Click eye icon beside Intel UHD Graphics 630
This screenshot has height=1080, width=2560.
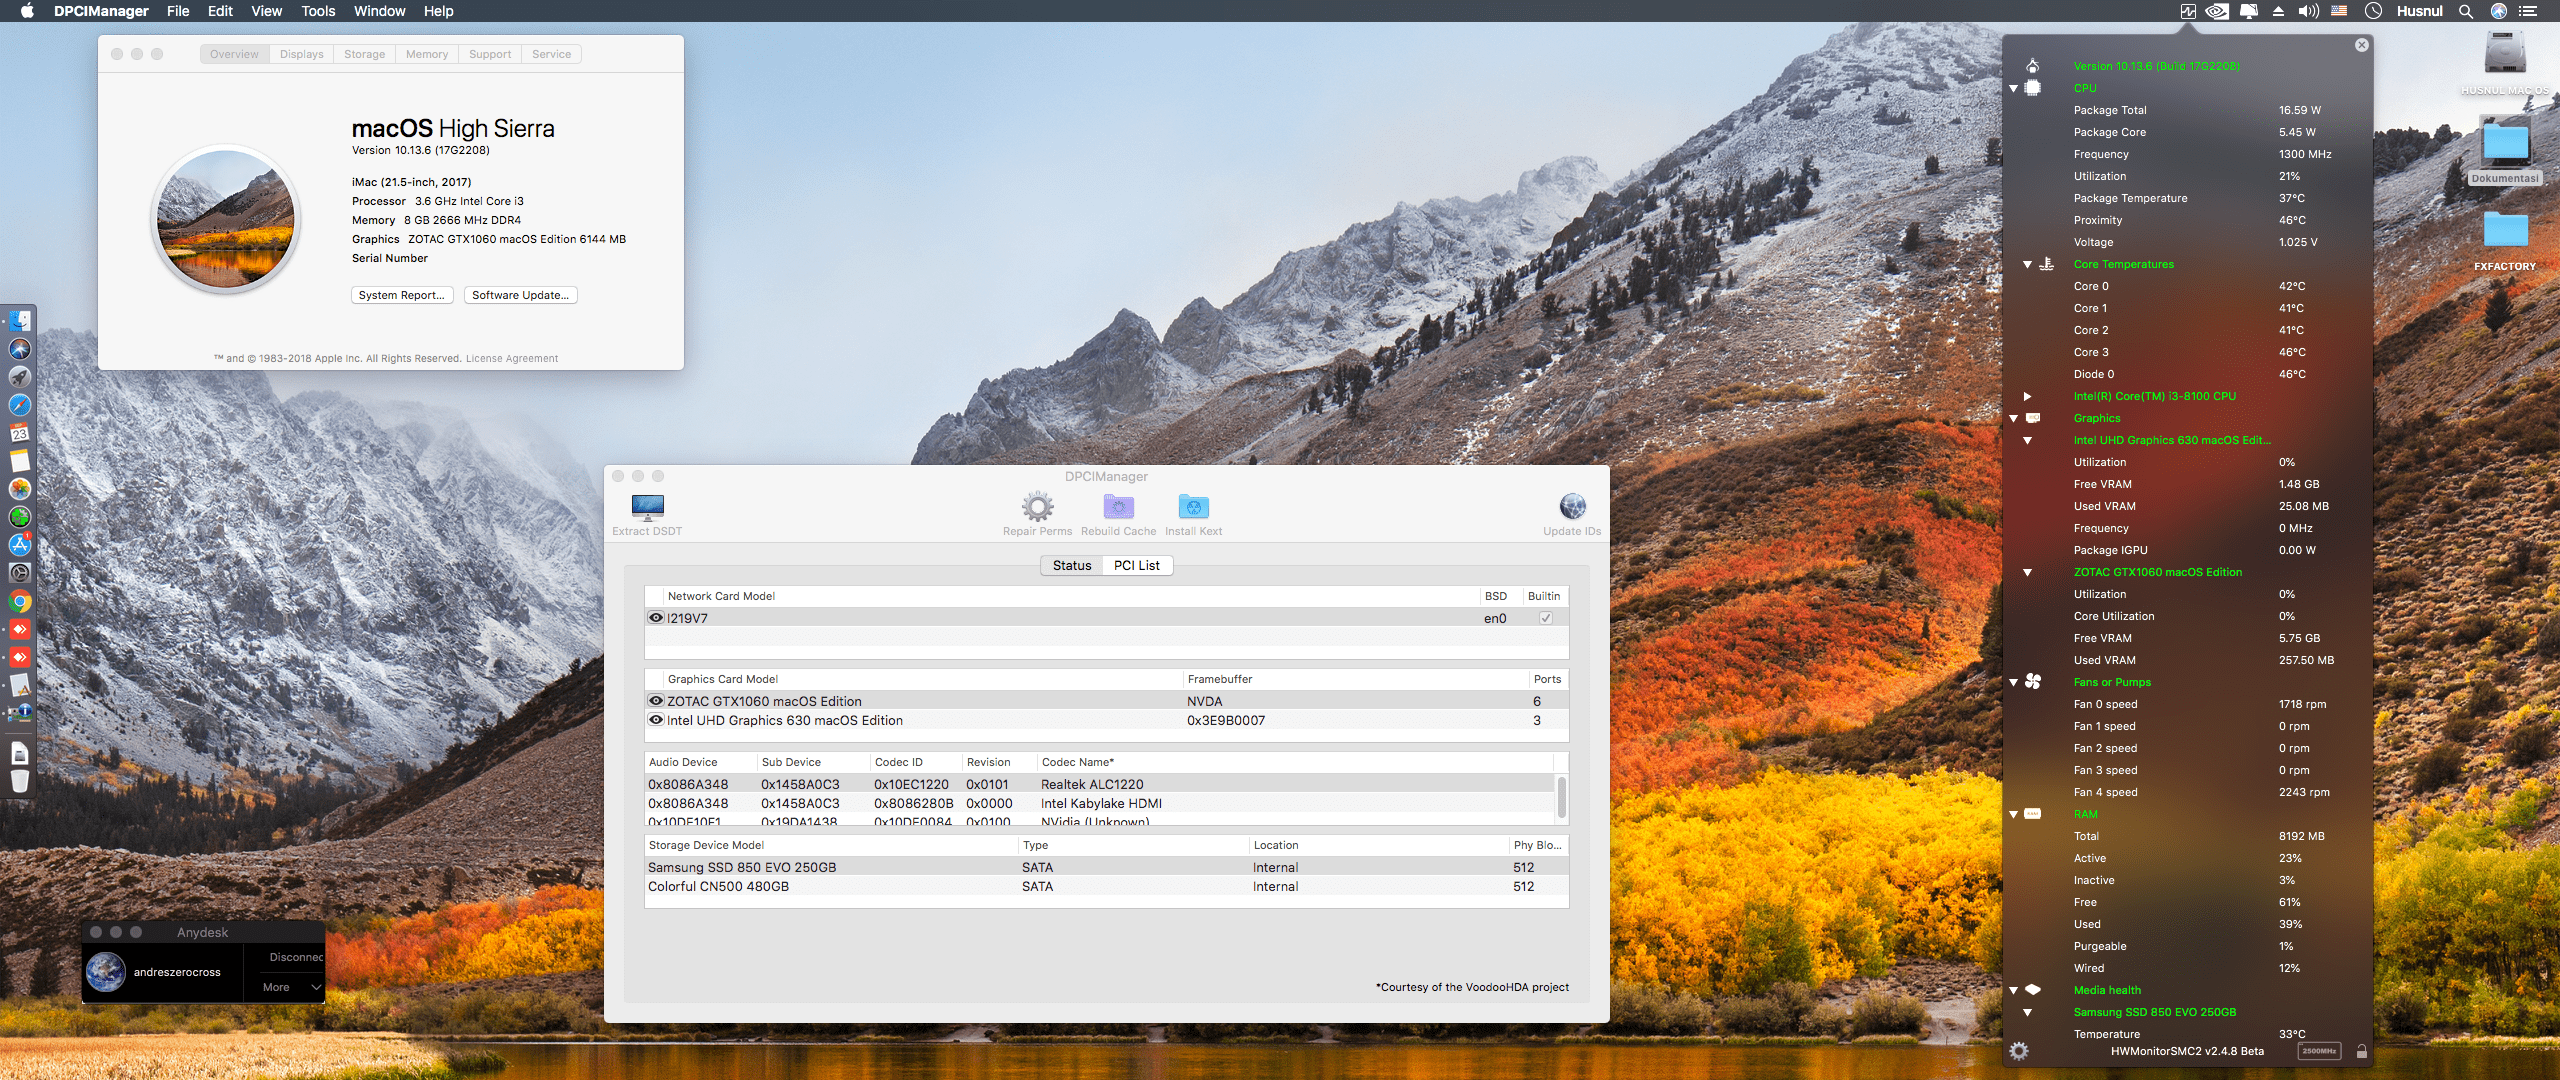click(656, 720)
